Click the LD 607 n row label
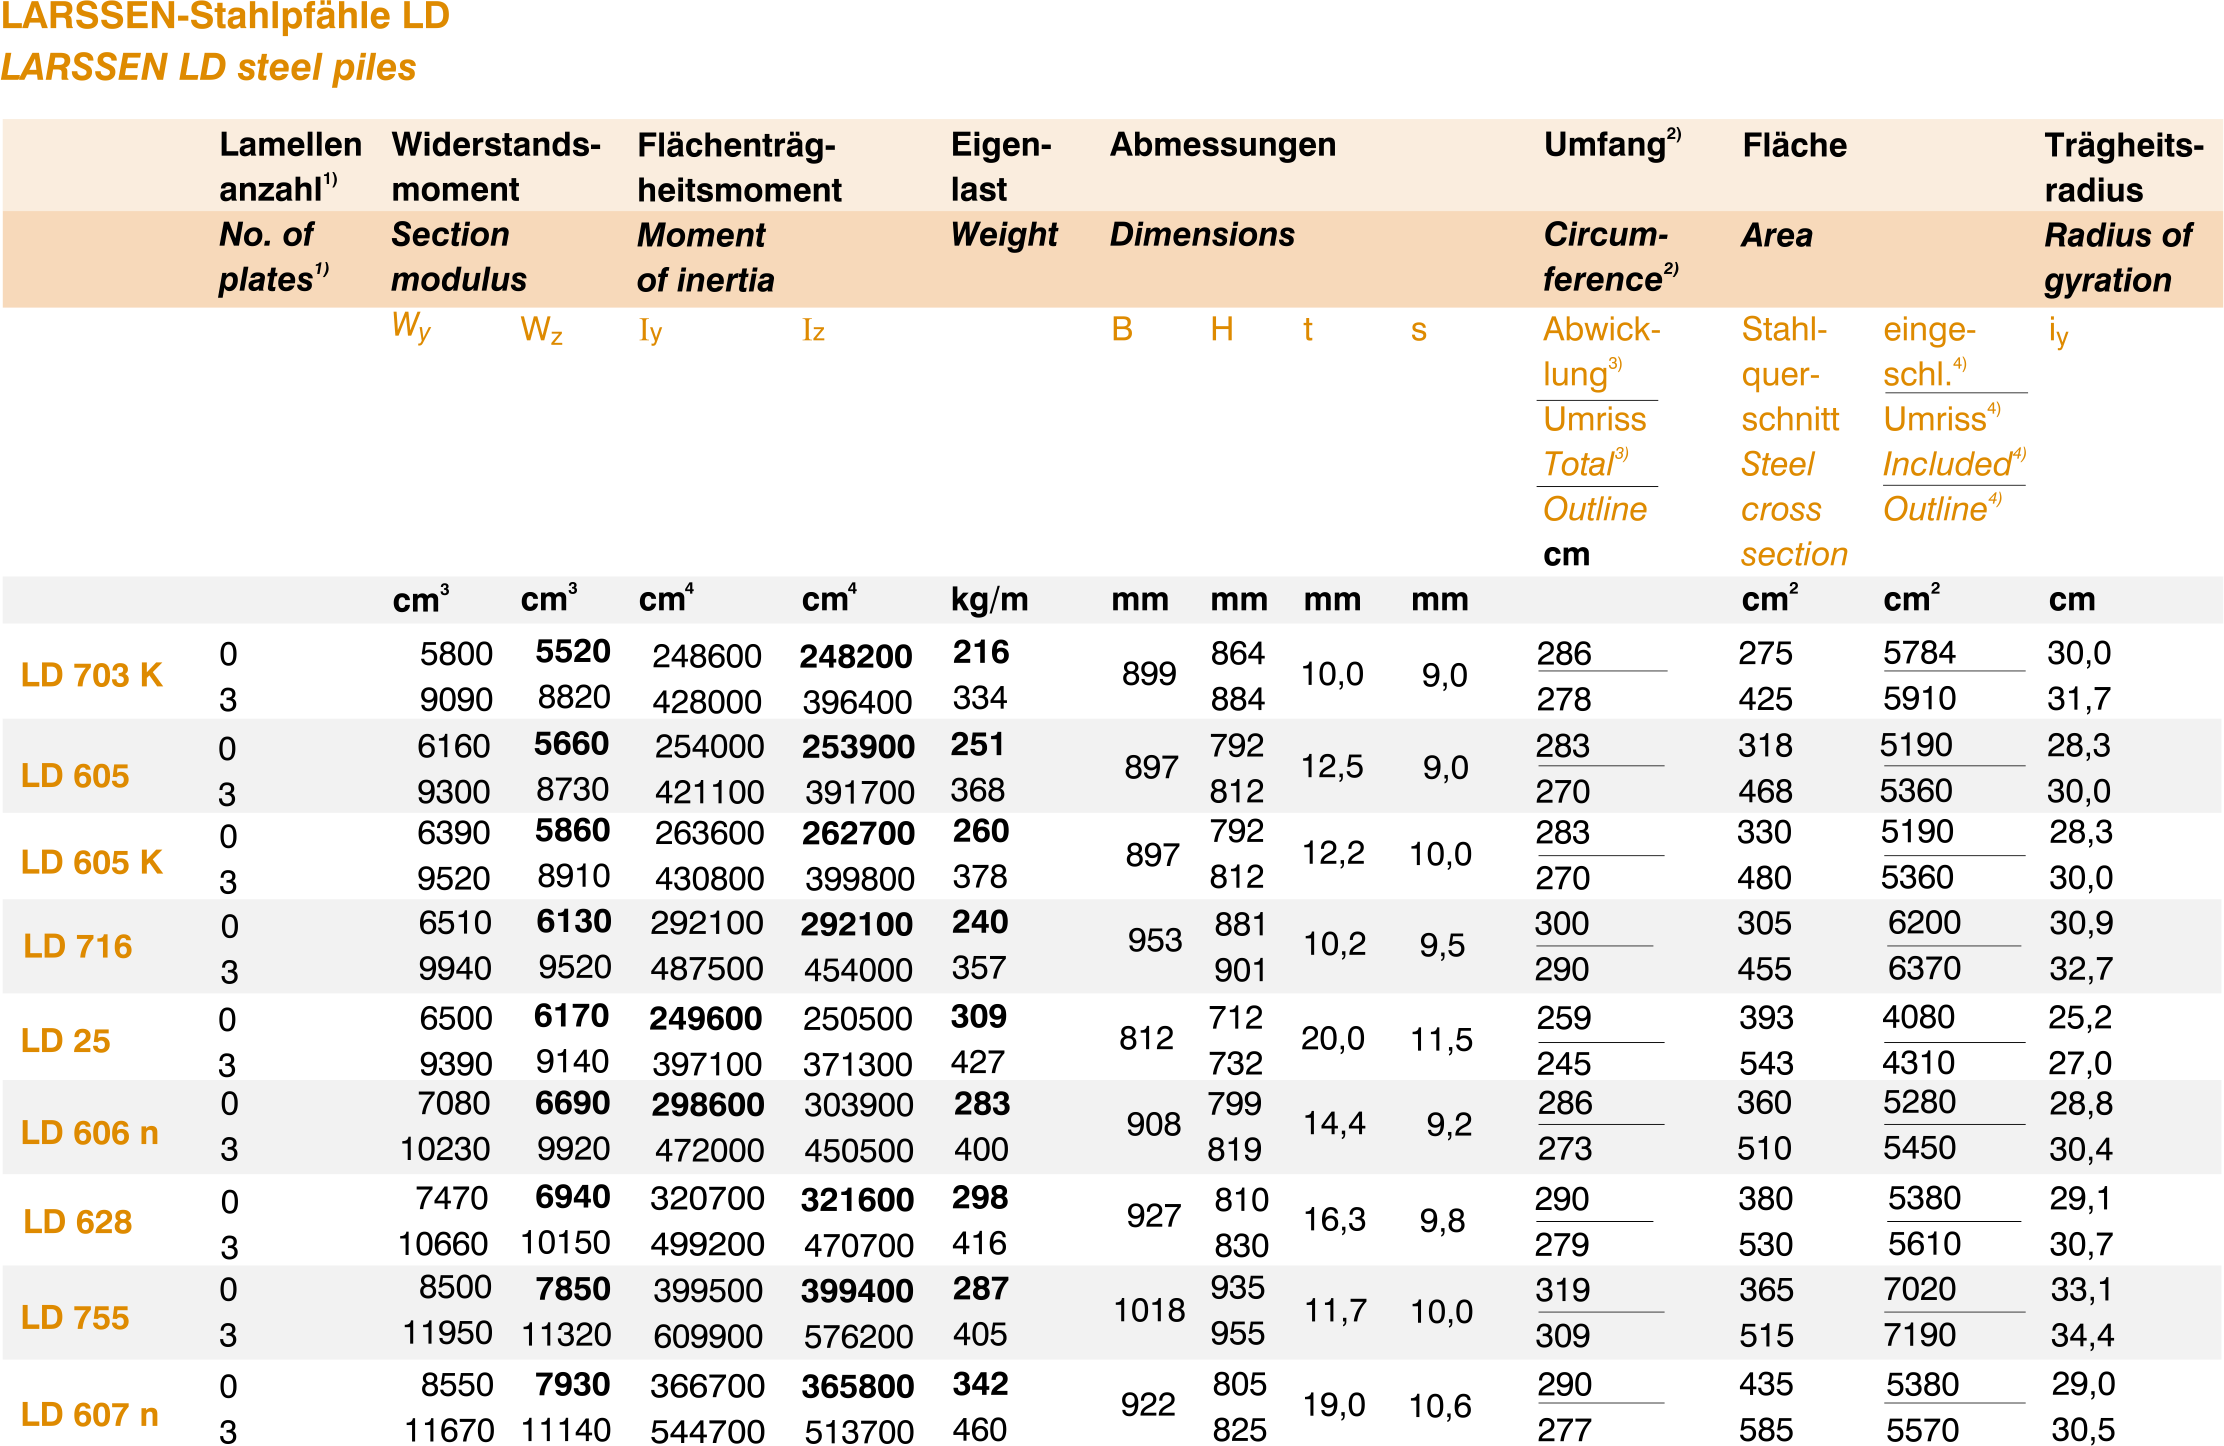2224x1446 pixels. click(90, 1415)
